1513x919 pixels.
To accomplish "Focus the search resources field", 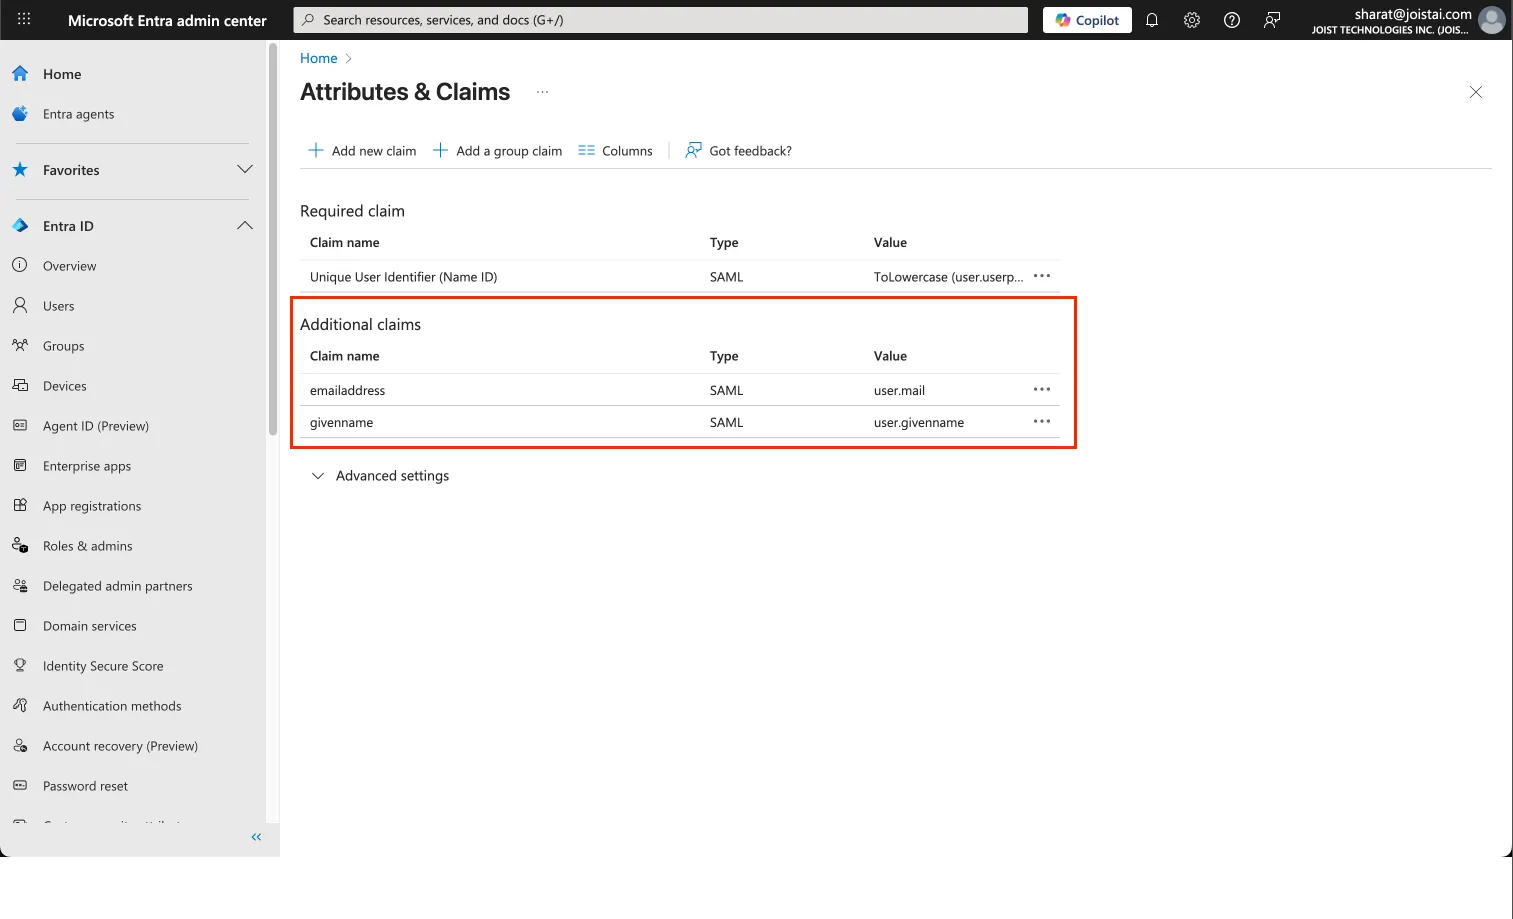I will tap(660, 20).
